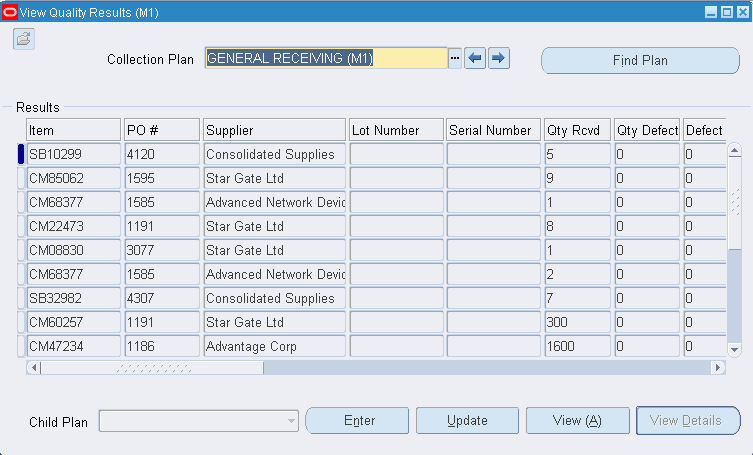The width and height of the screenshot is (753, 455).
Task: Click the item cell CM47234
Action: [73, 346]
